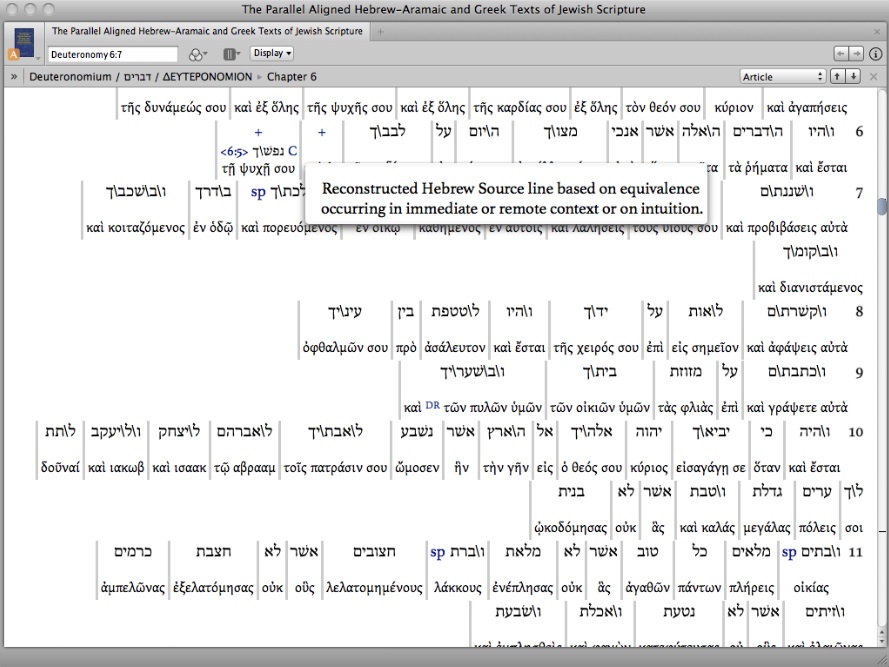889x667 pixels.
Task: Click the forward navigation arrow
Action: pyautogui.click(x=856, y=53)
